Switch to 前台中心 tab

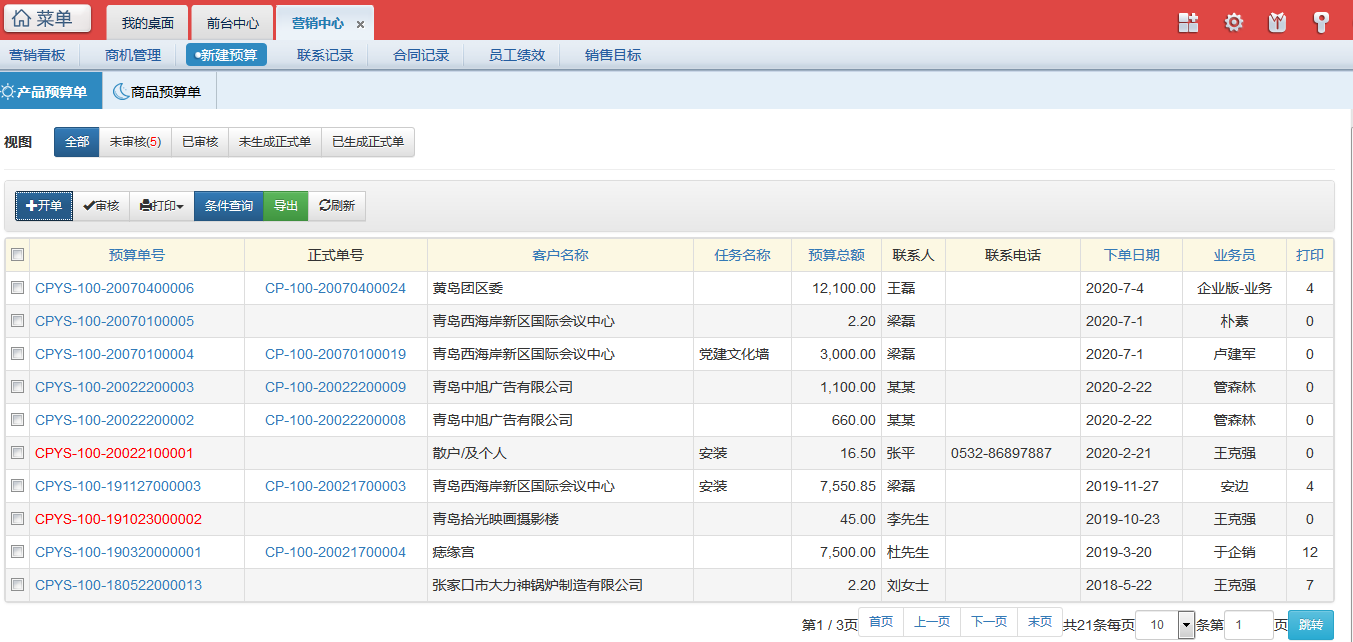232,23
